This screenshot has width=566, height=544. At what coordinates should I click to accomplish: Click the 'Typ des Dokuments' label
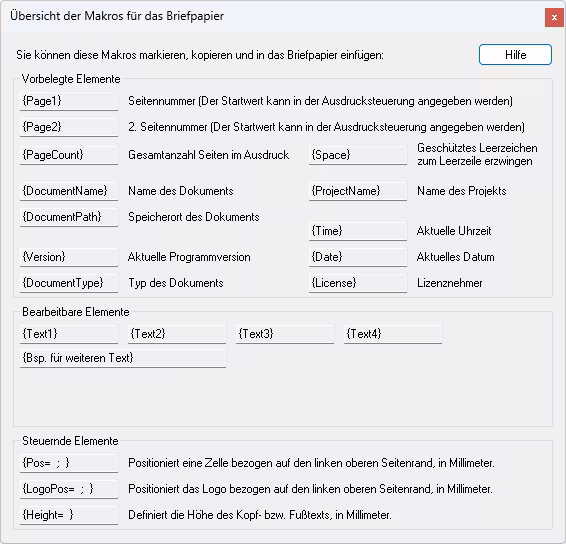176,283
